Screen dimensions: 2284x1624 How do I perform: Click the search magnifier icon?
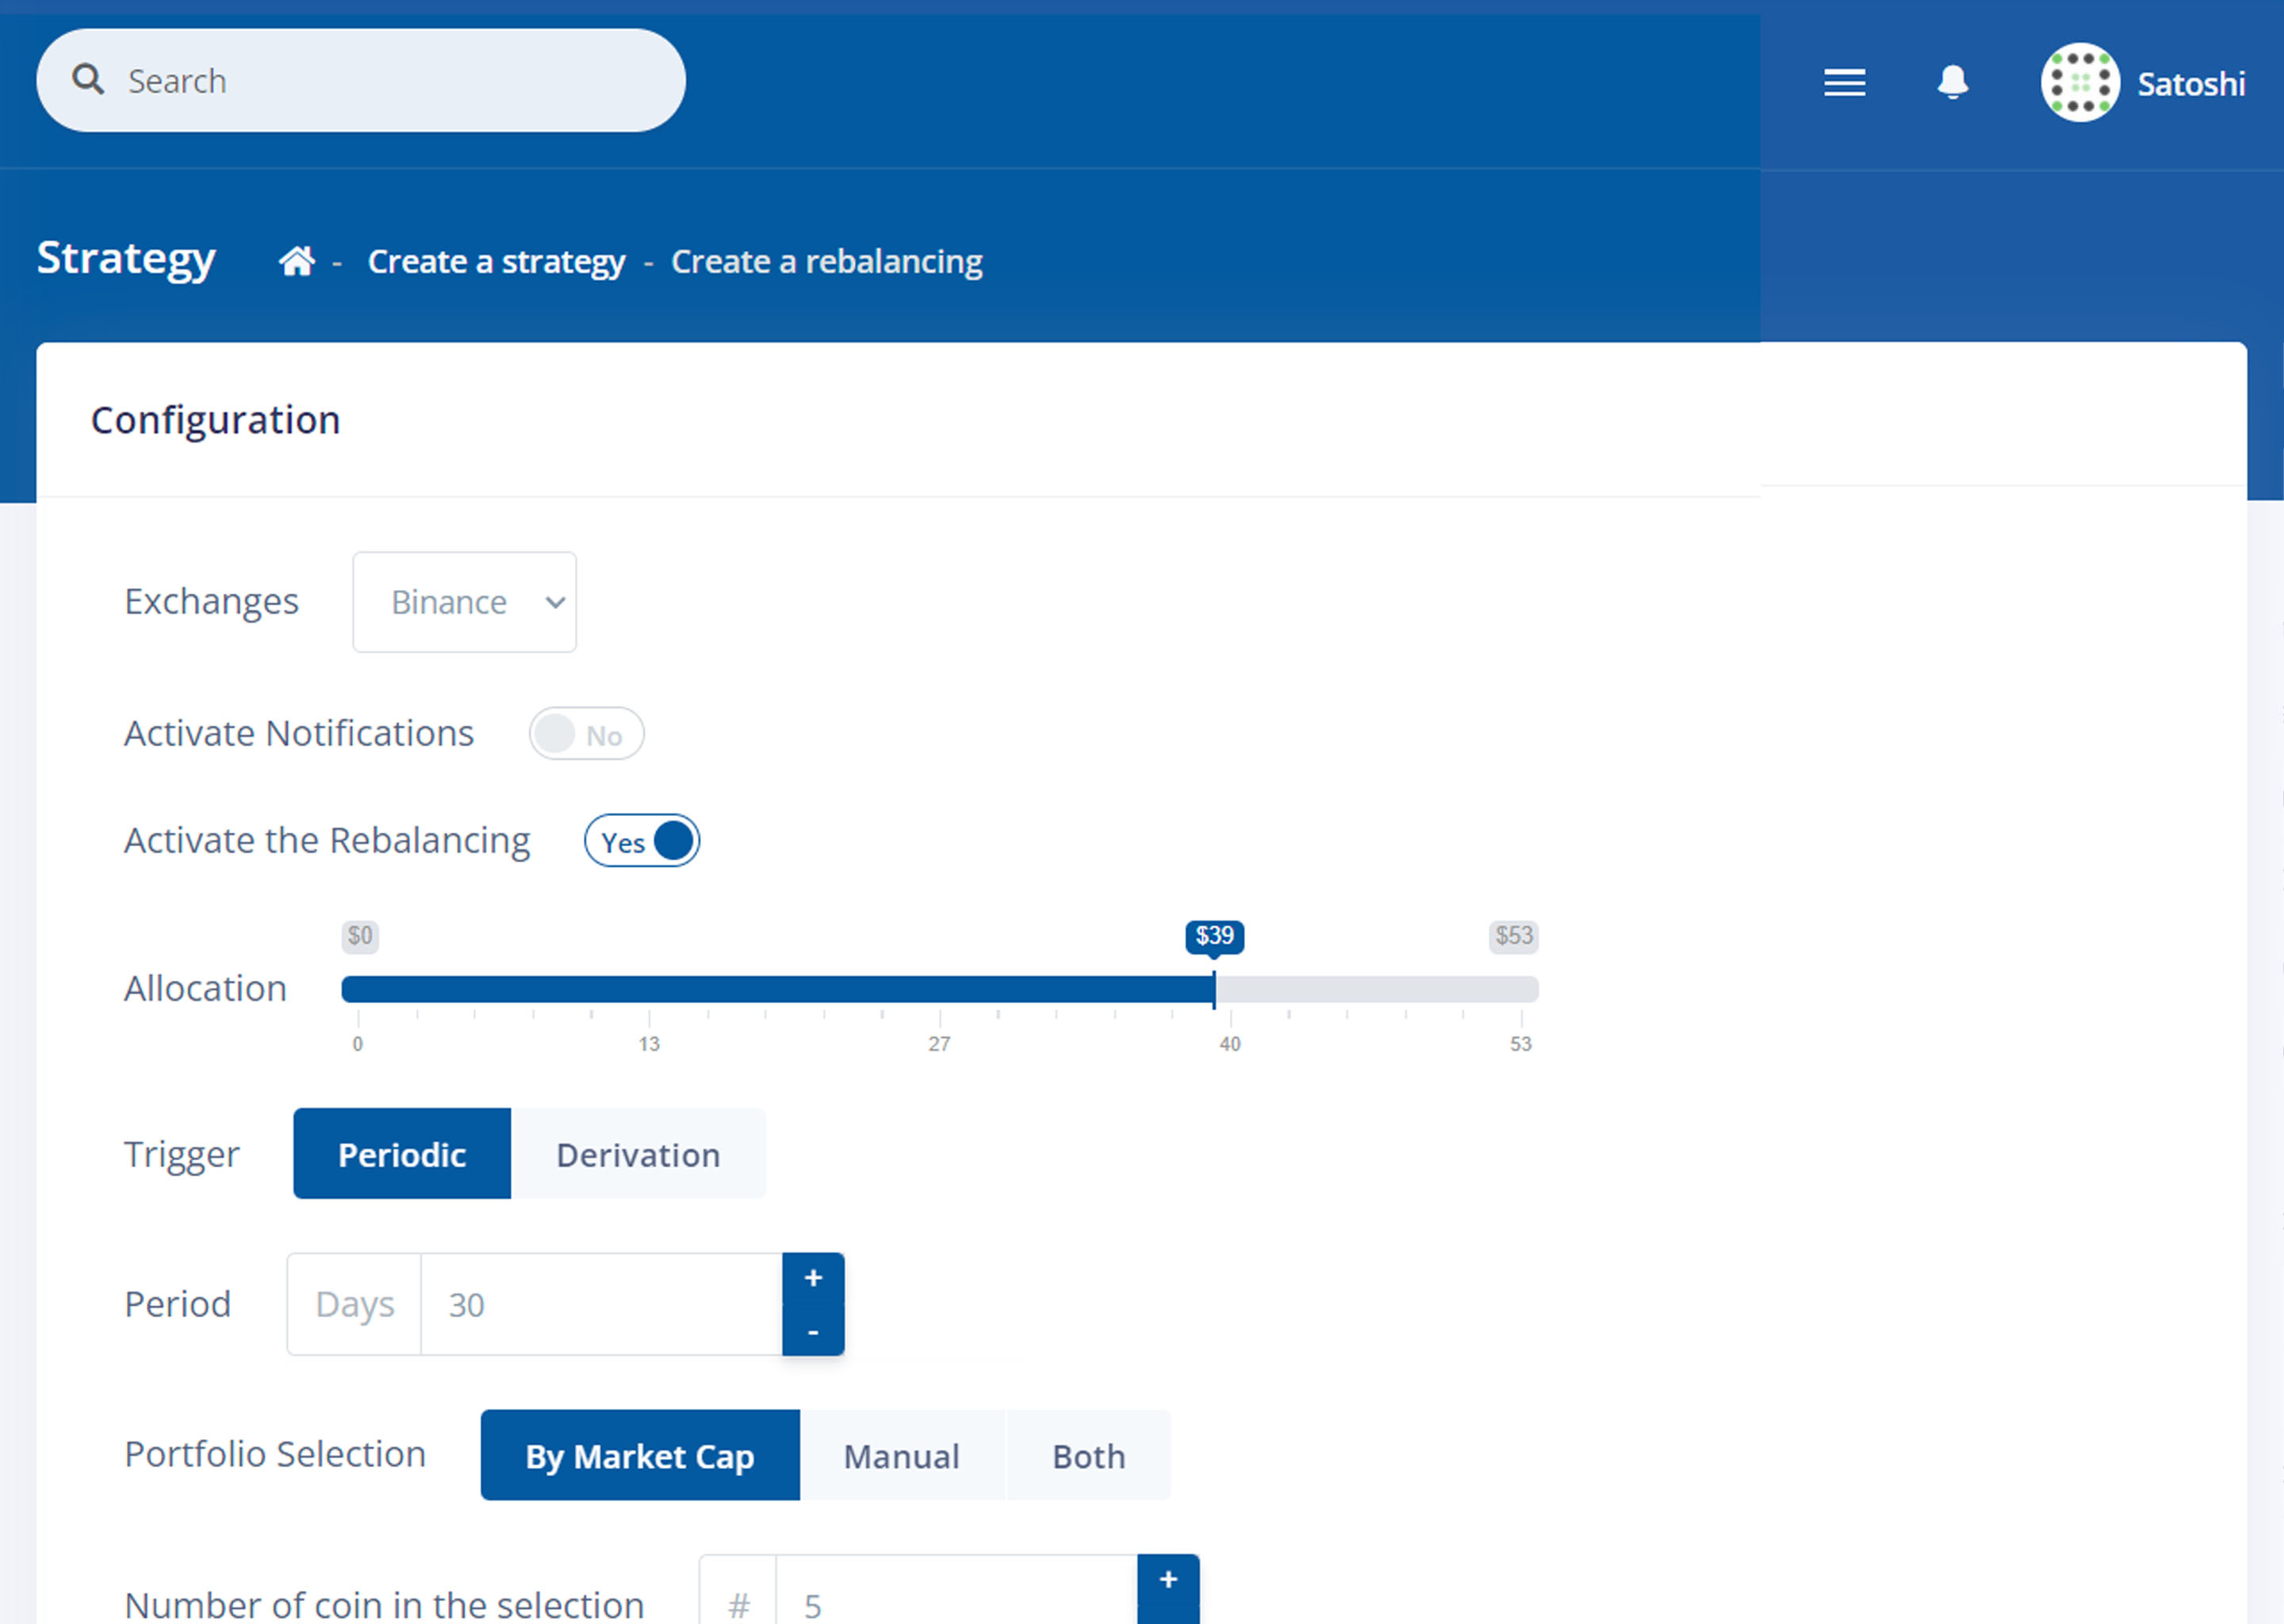coord(88,80)
